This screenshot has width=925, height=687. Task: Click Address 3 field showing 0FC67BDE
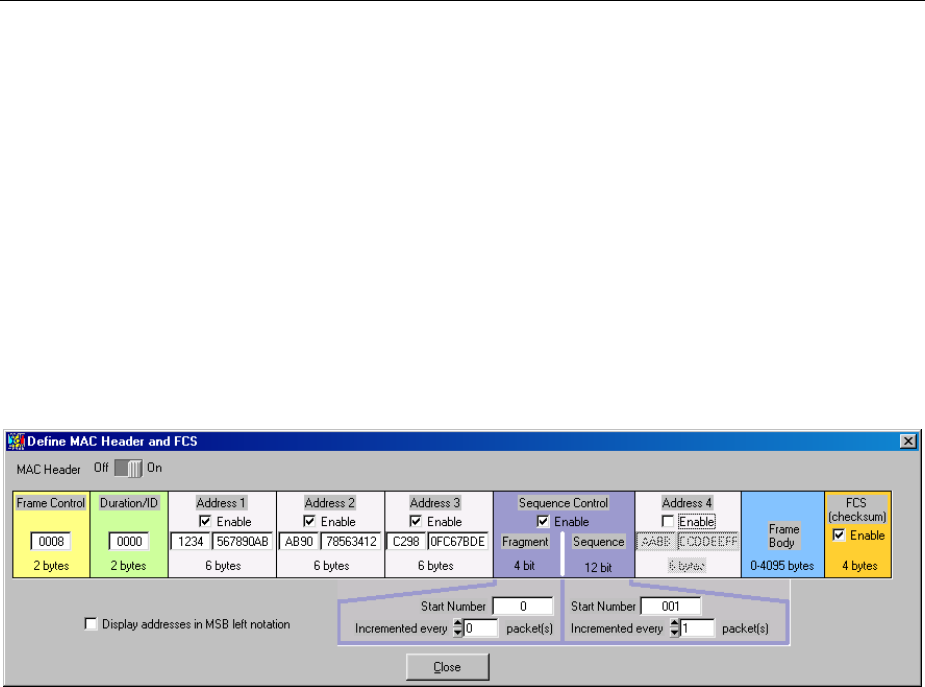click(x=458, y=541)
